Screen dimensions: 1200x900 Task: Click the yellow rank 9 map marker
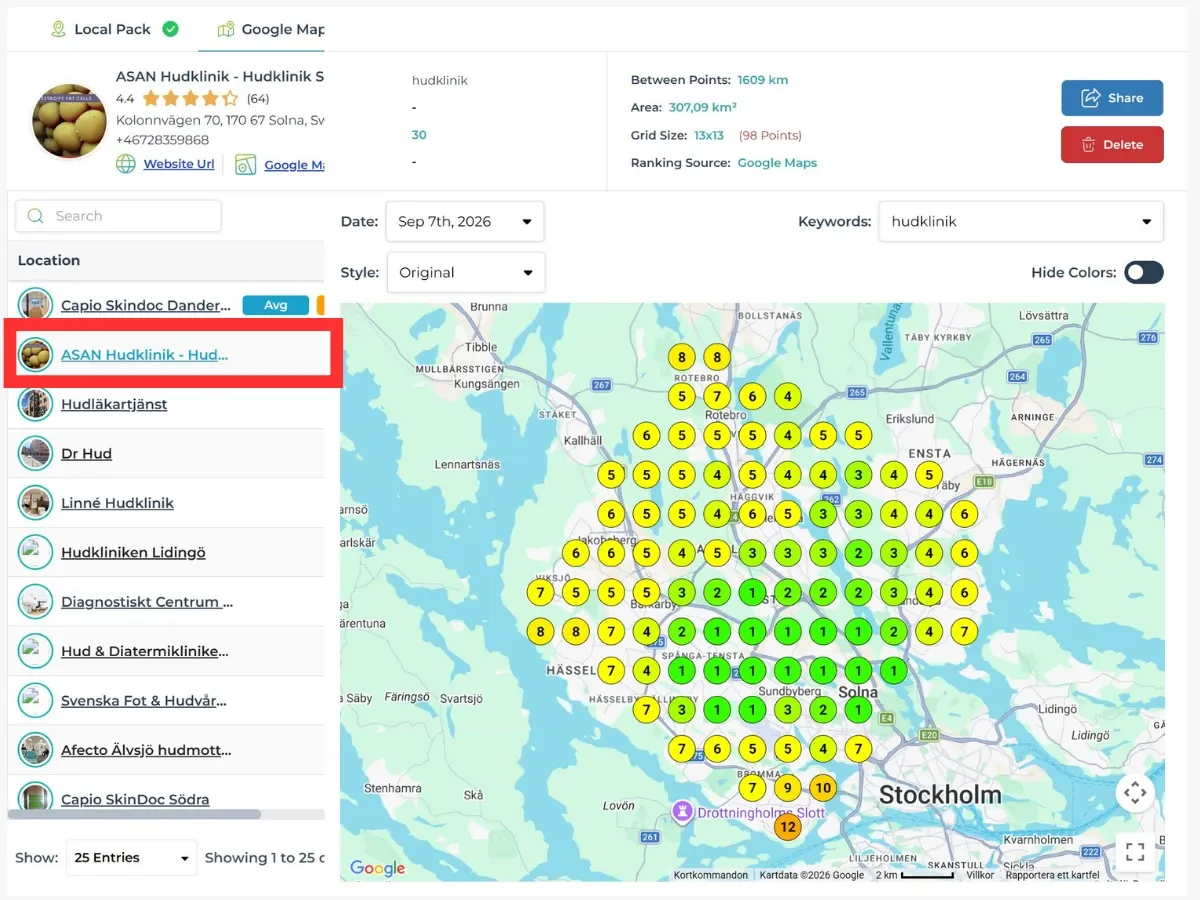point(788,788)
